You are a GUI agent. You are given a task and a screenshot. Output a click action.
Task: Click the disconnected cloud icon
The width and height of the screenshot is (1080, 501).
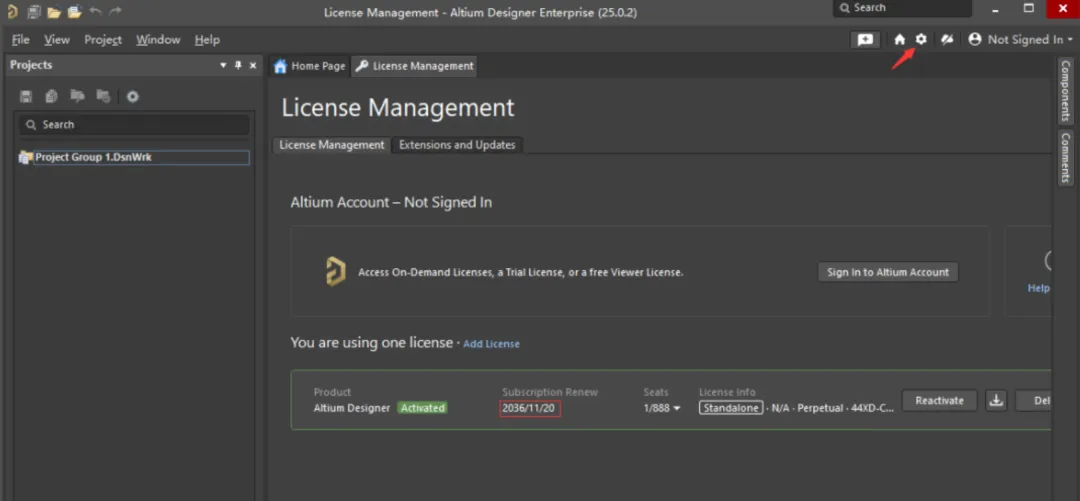tap(947, 40)
